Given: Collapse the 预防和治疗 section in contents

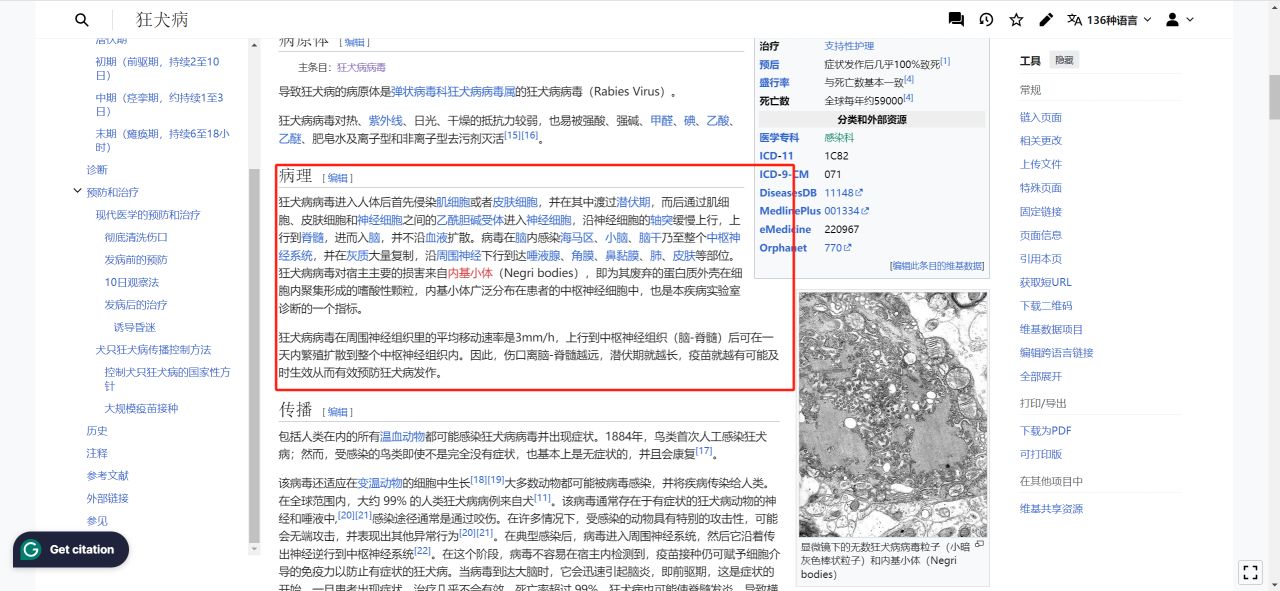Looking at the screenshot, I should (x=77, y=192).
